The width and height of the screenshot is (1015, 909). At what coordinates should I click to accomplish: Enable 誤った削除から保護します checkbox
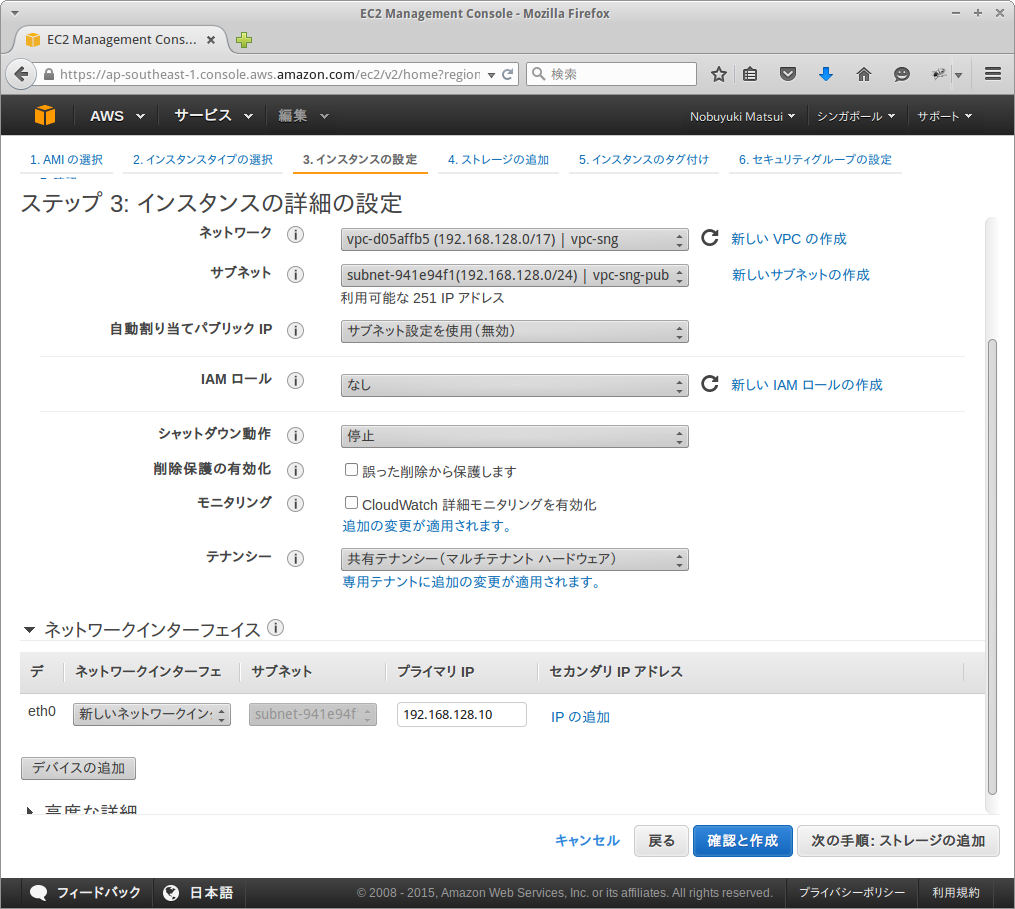pyautogui.click(x=351, y=469)
